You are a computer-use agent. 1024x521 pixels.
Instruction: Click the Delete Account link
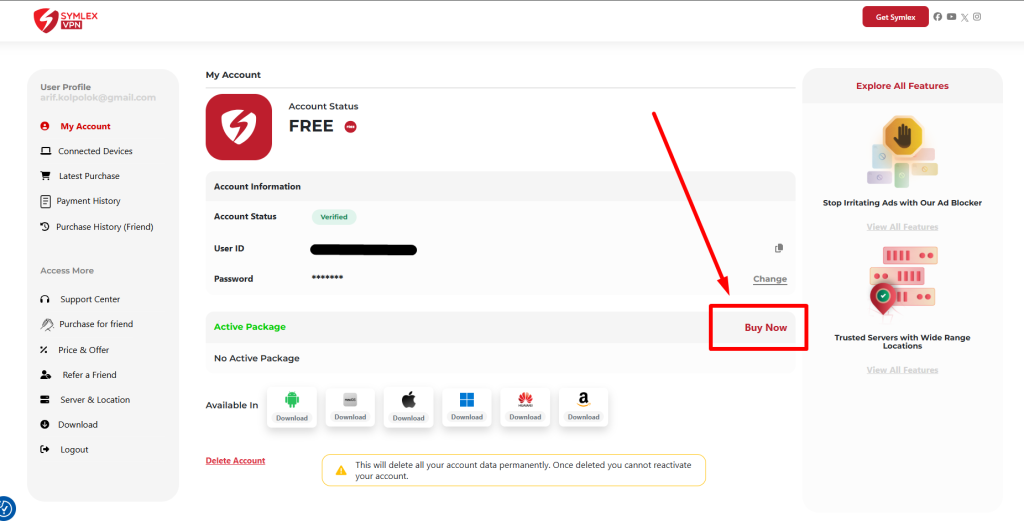click(x=235, y=461)
